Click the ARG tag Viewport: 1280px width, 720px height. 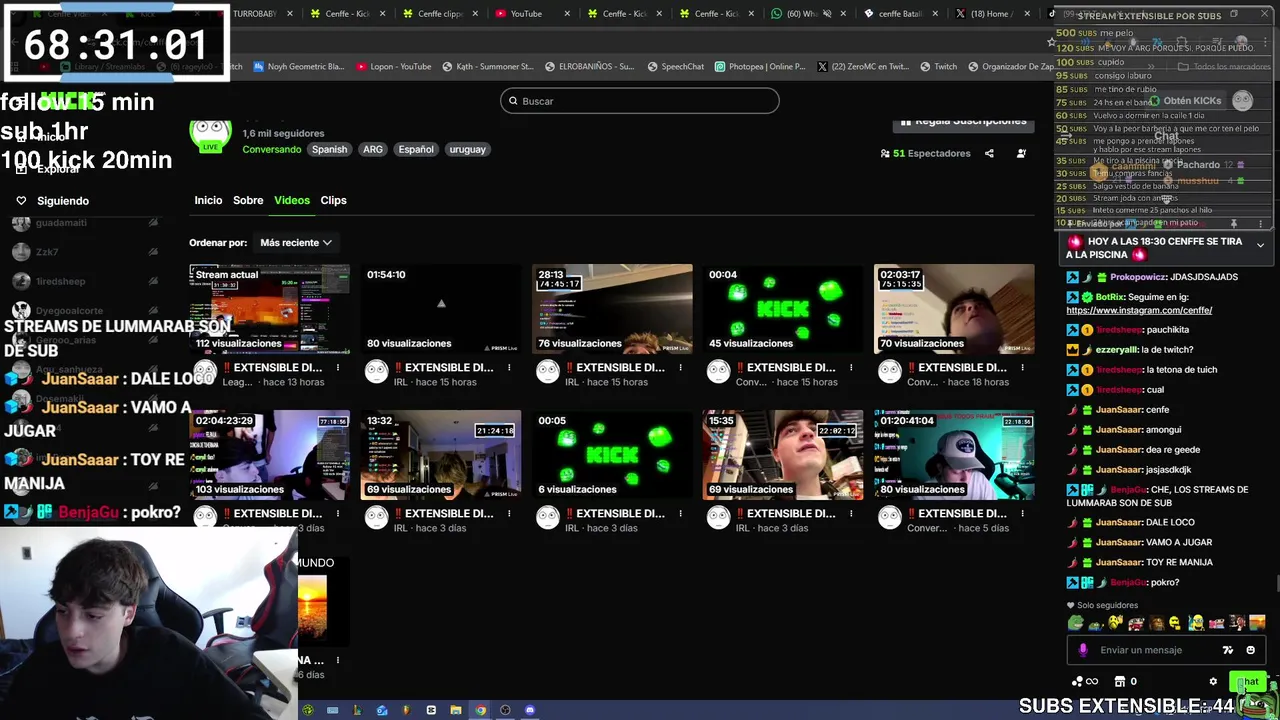pos(373,149)
